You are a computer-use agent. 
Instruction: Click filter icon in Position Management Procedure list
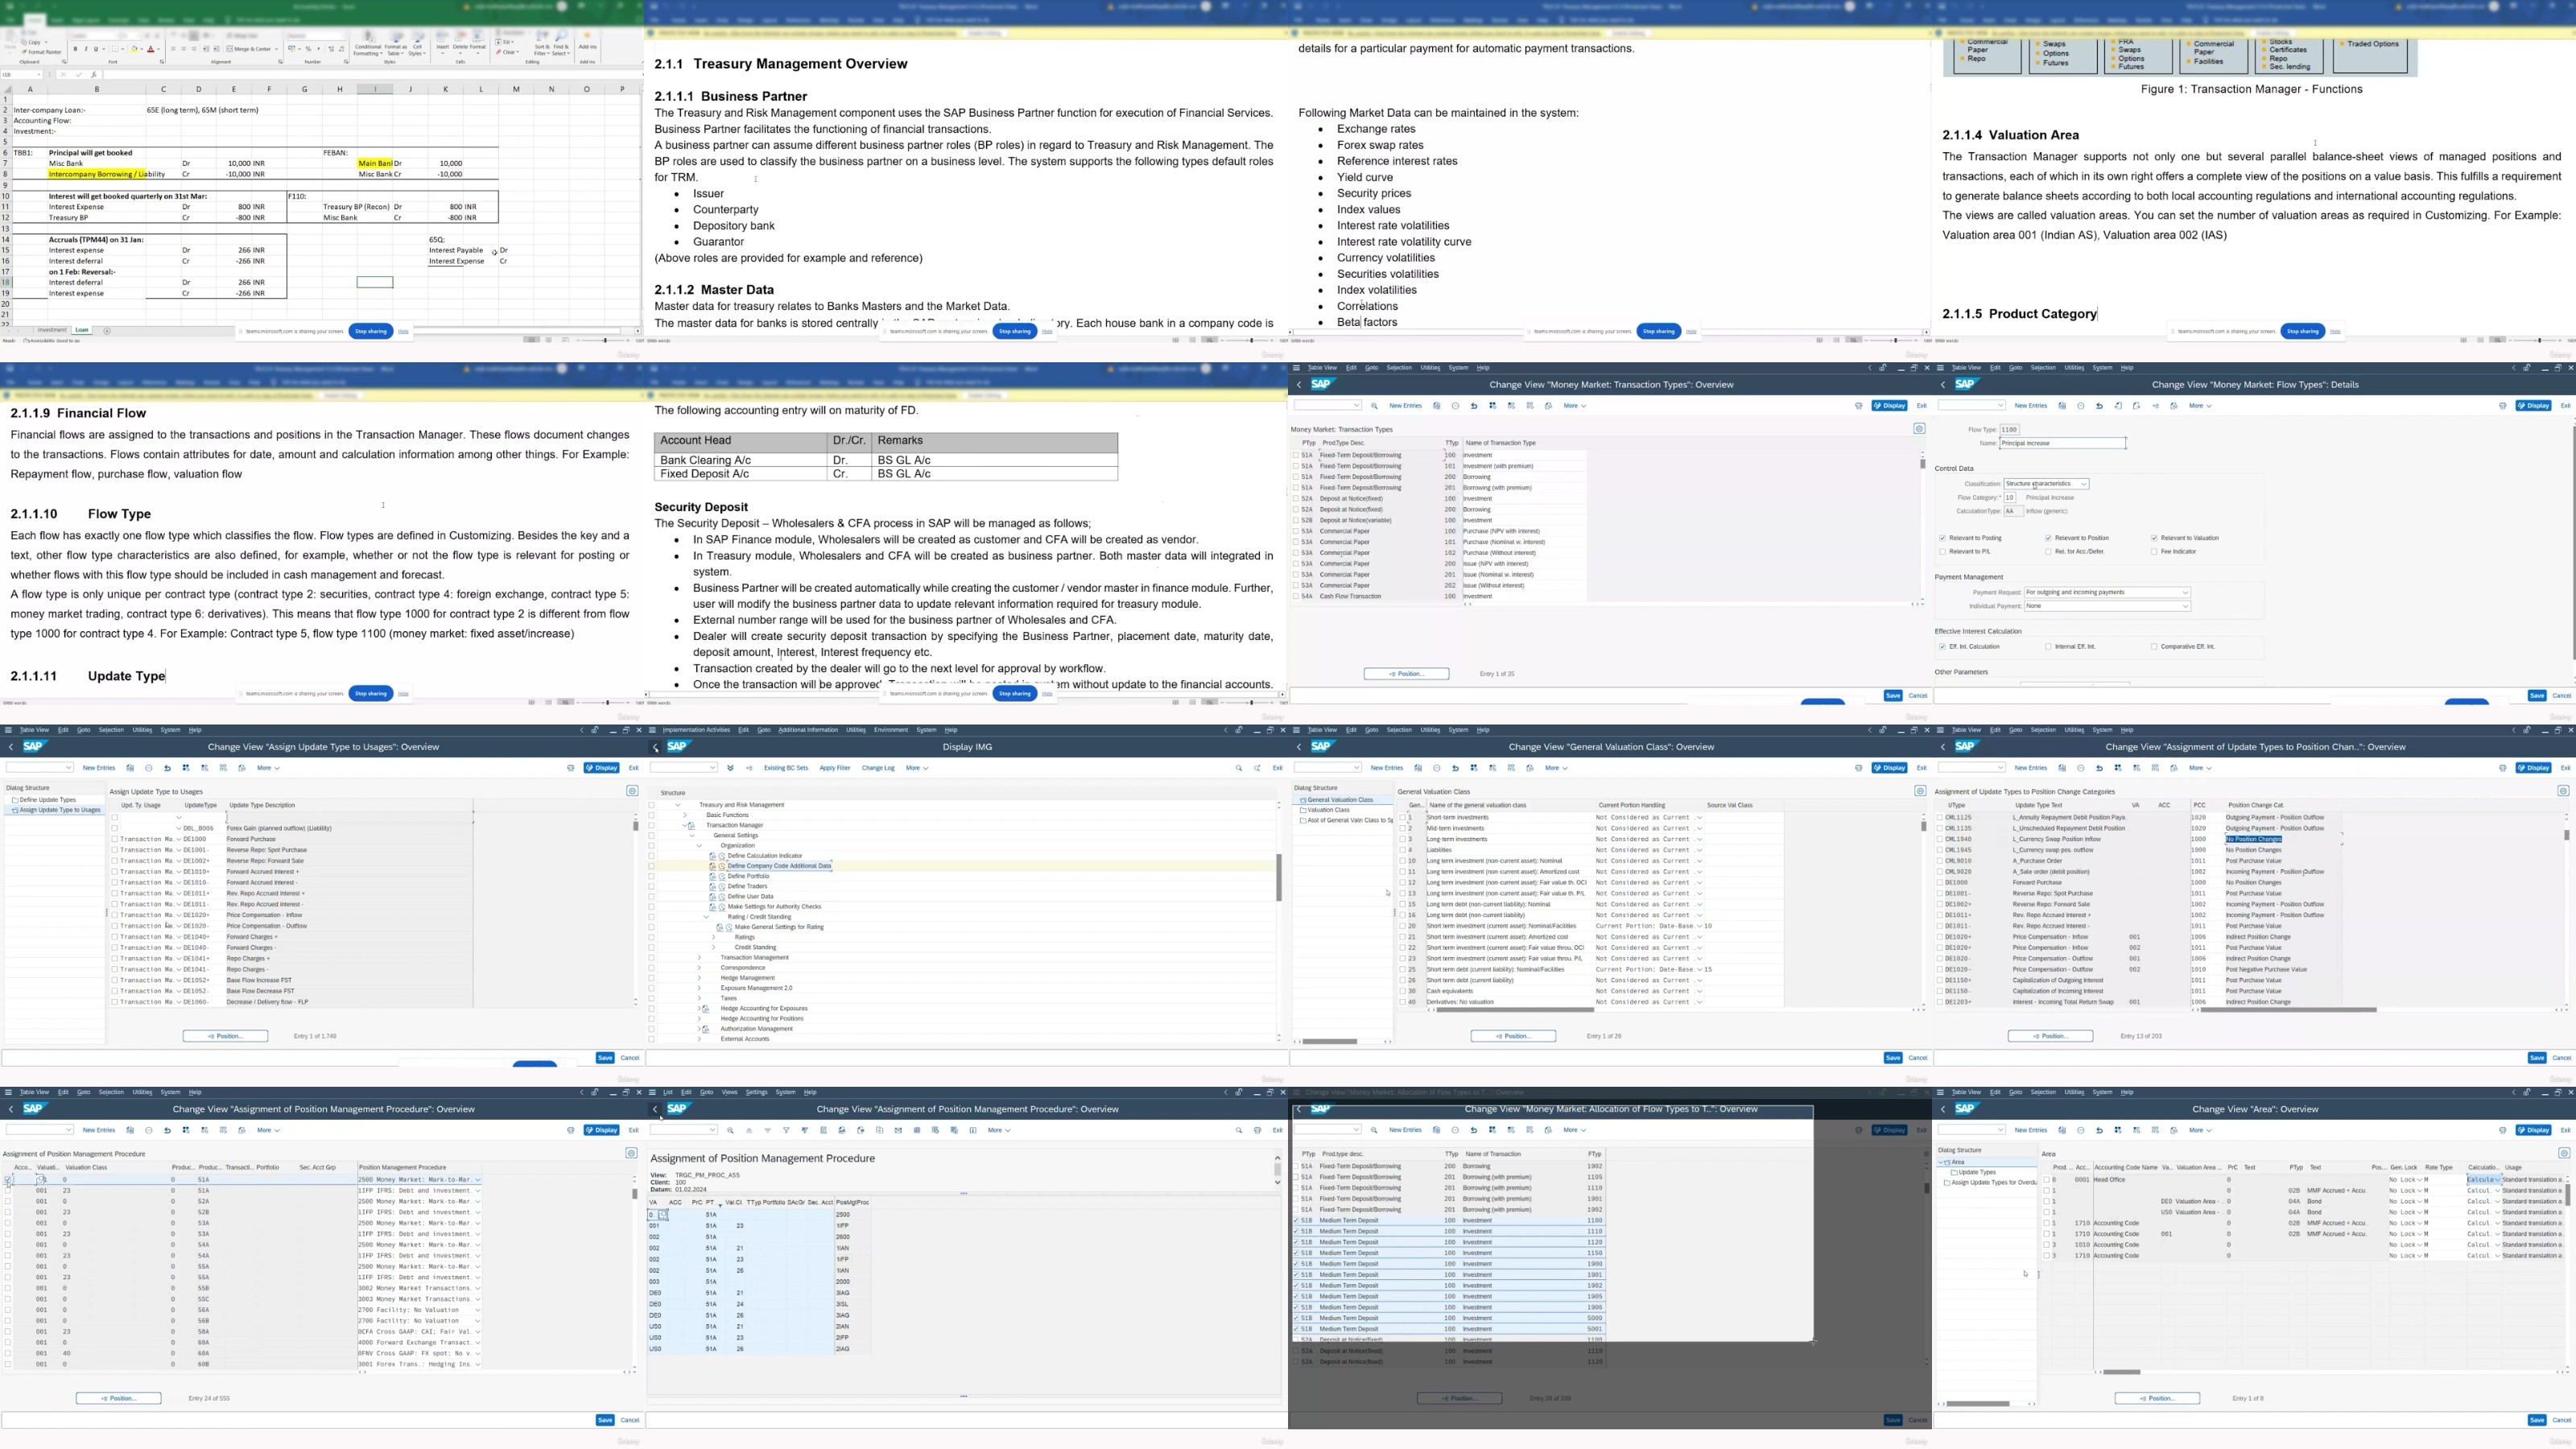(786, 1130)
